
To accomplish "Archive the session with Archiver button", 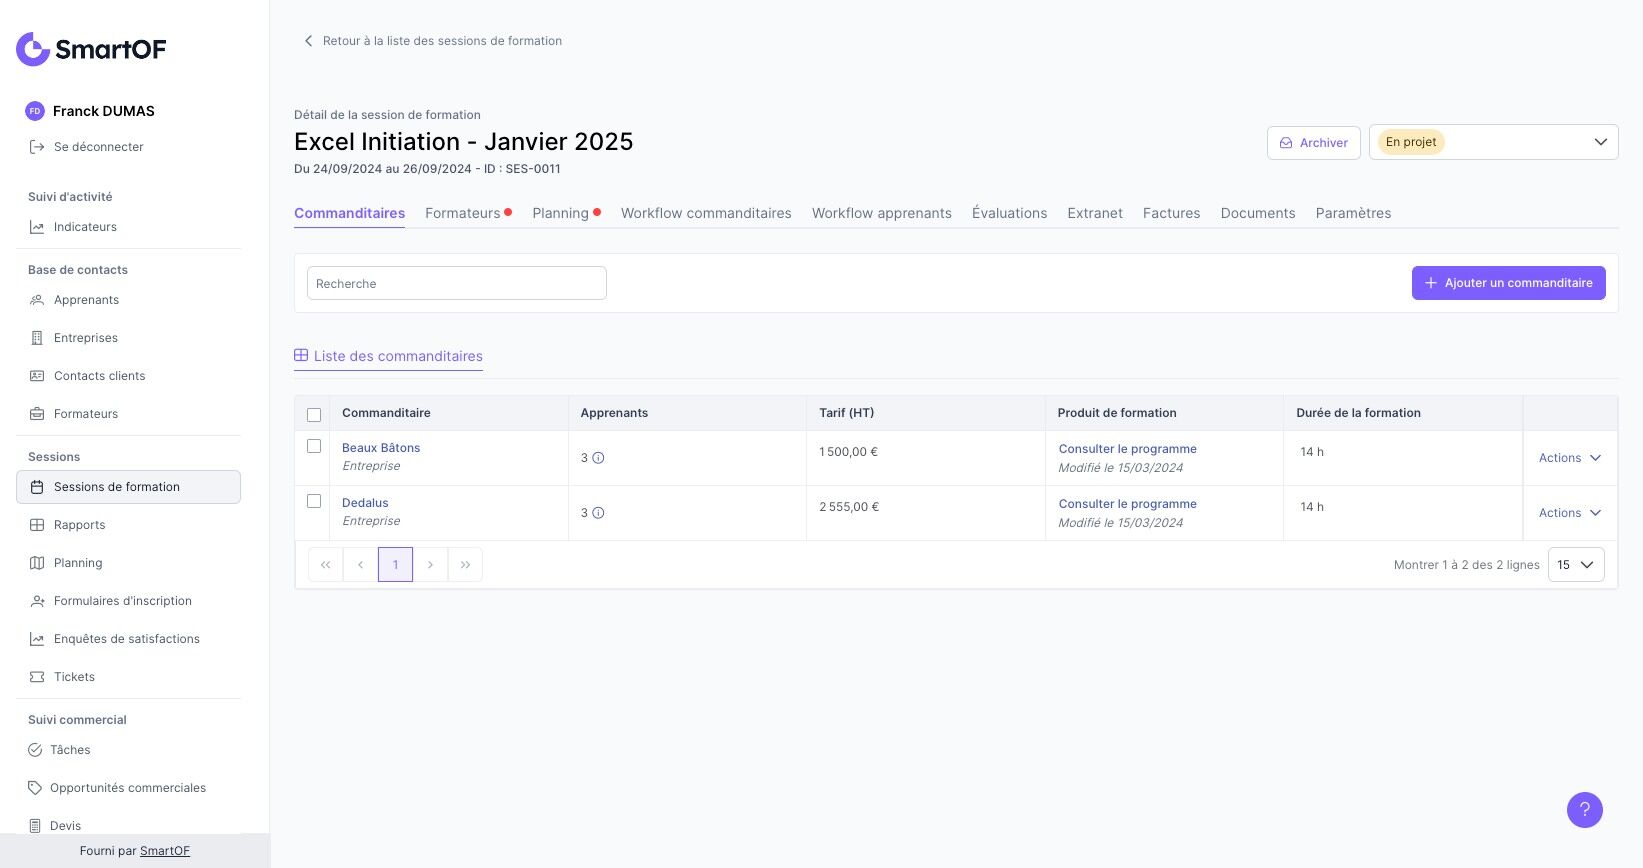I will pyautogui.click(x=1313, y=143).
